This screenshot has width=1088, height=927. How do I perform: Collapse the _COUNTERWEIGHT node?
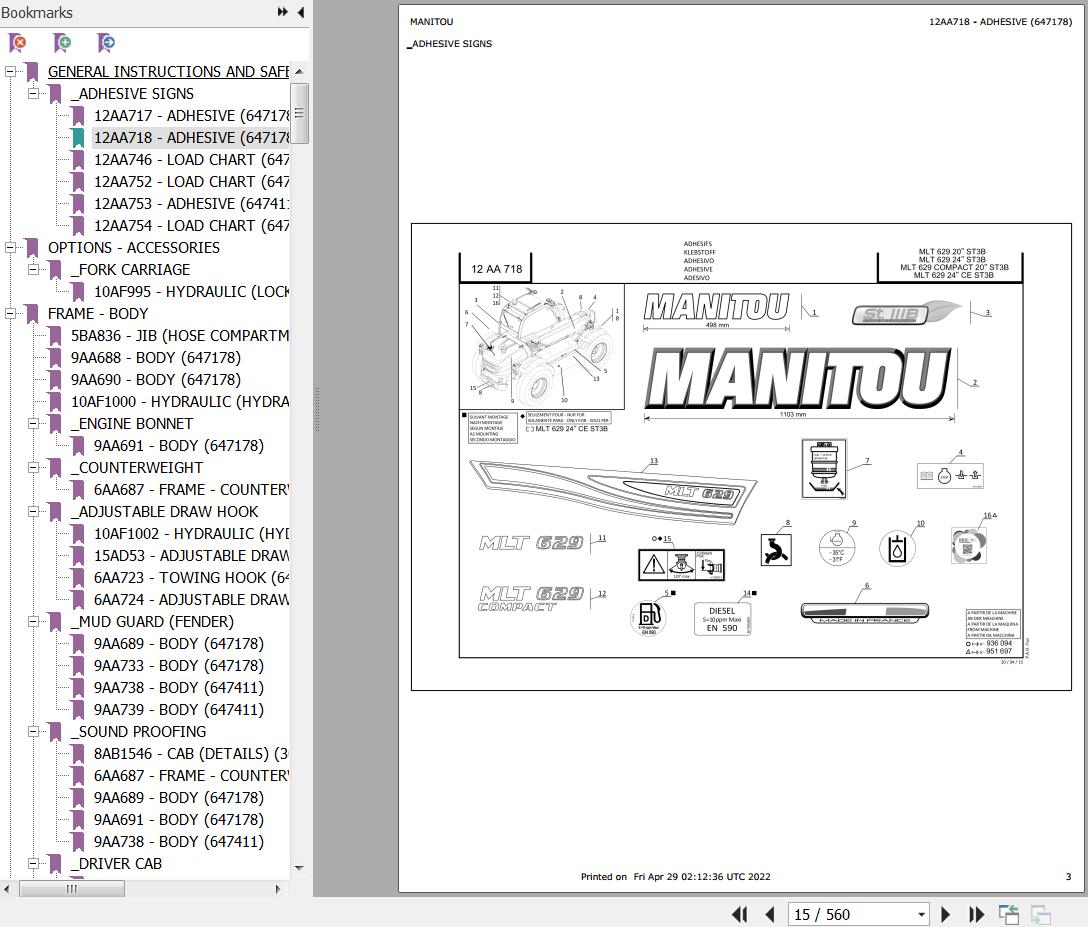[x=33, y=468]
